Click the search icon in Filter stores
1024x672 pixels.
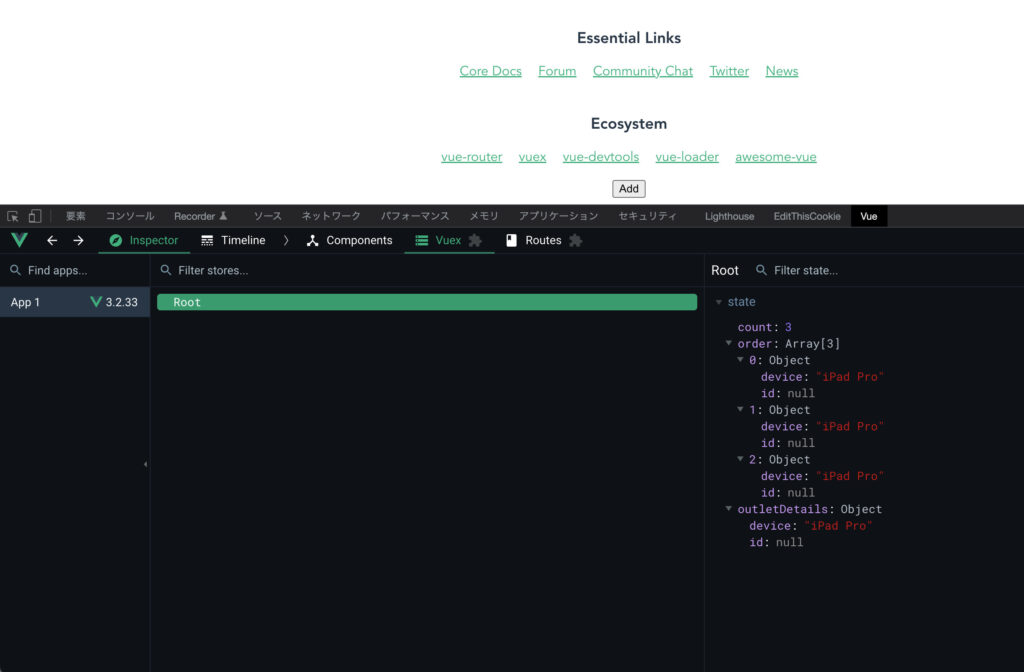tap(166, 270)
